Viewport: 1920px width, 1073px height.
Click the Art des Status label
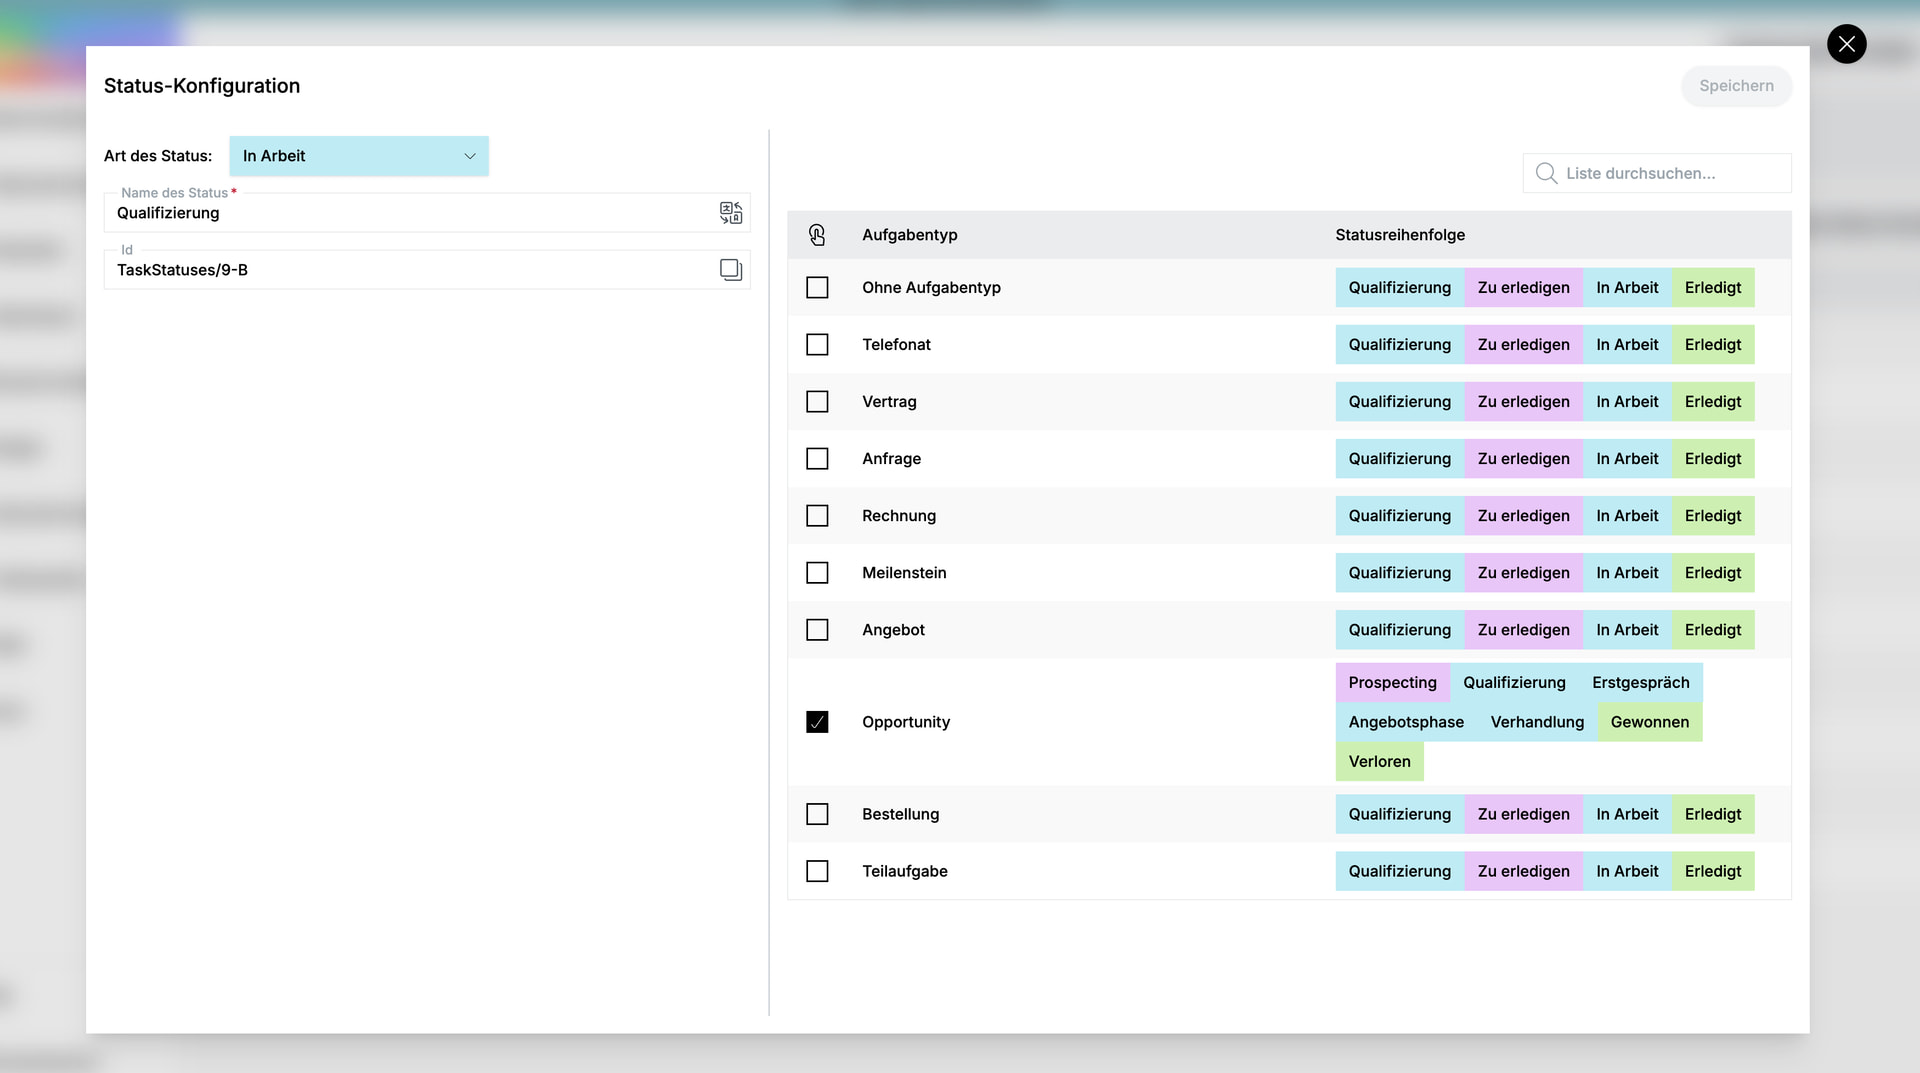[158, 156]
